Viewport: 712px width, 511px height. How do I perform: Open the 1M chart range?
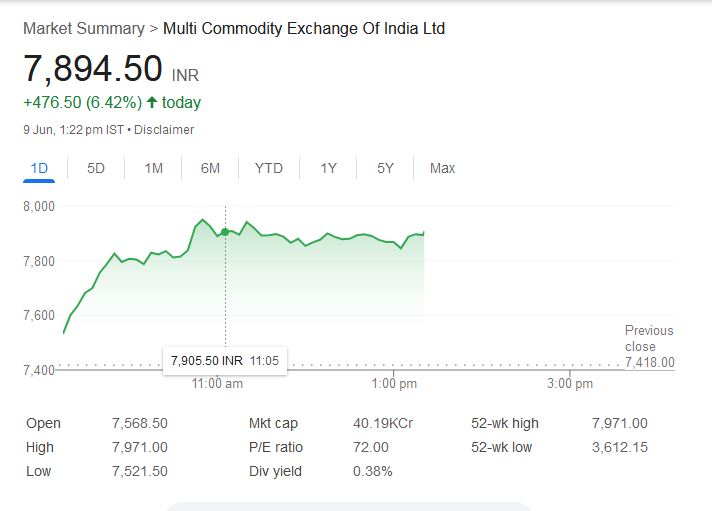click(153, 168)
